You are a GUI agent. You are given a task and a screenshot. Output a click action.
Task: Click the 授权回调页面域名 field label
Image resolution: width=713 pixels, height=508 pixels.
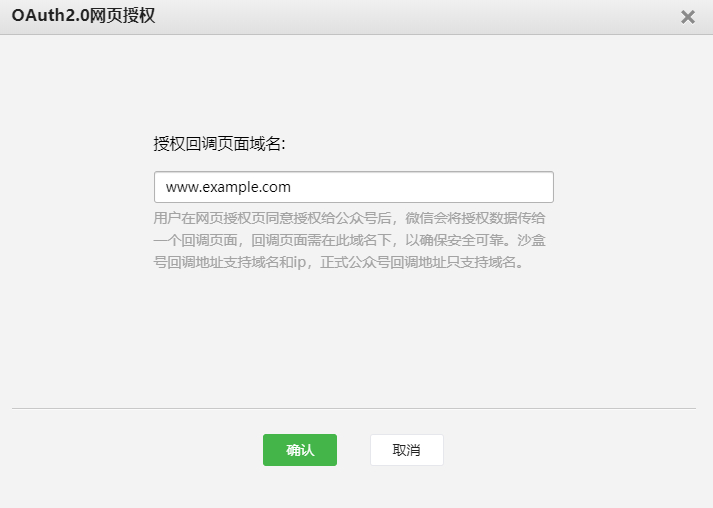pos(219,144)
